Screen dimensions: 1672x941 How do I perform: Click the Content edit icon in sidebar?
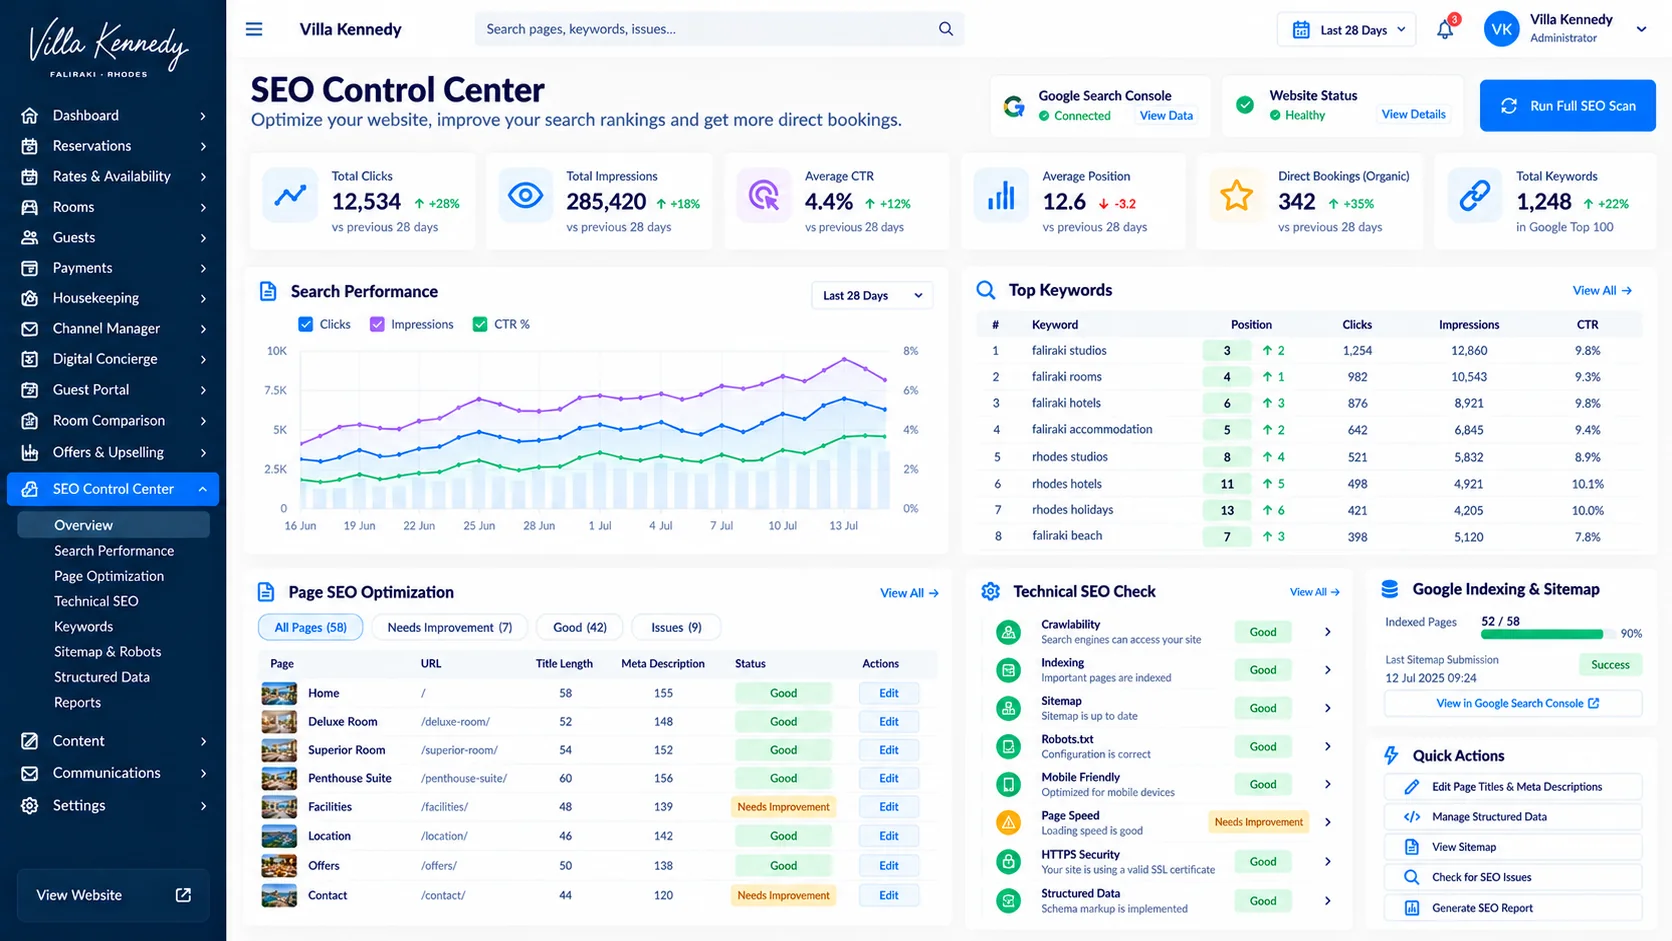click(30, 741)
